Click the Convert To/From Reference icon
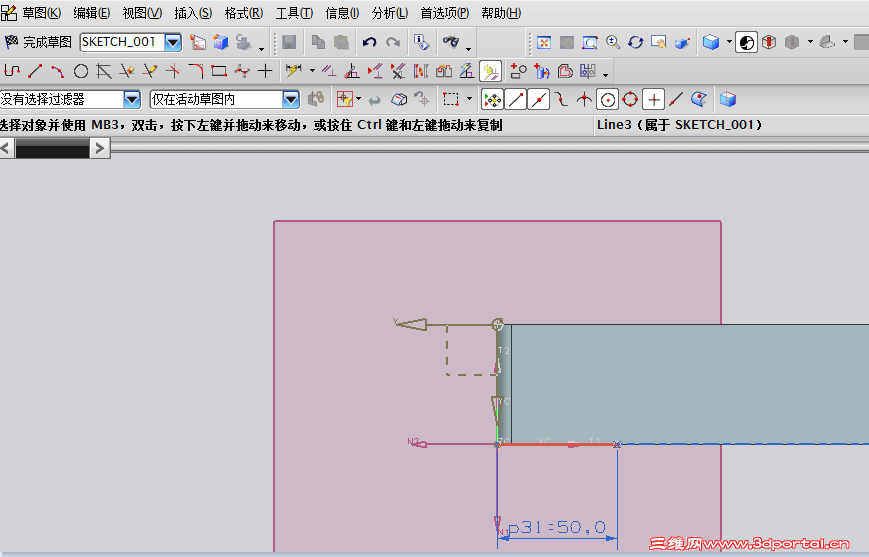 (x=421, y=71)
